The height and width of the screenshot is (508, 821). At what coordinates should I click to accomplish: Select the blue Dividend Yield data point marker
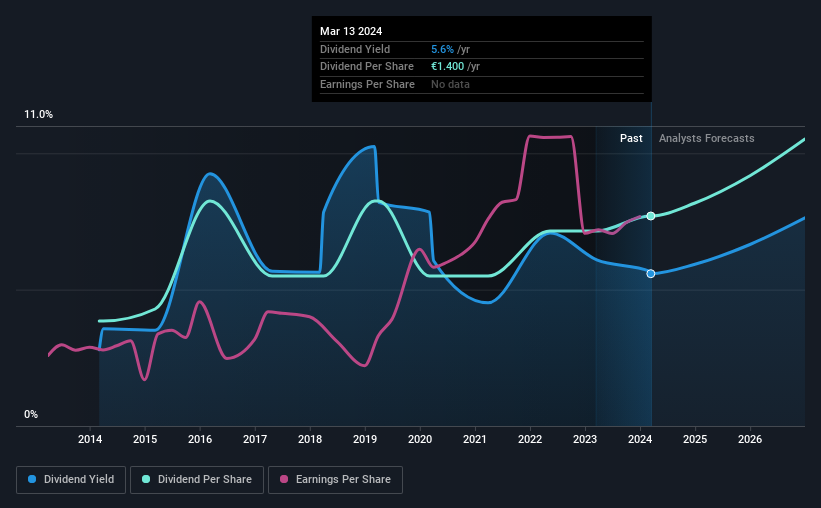tap(651, 274)
